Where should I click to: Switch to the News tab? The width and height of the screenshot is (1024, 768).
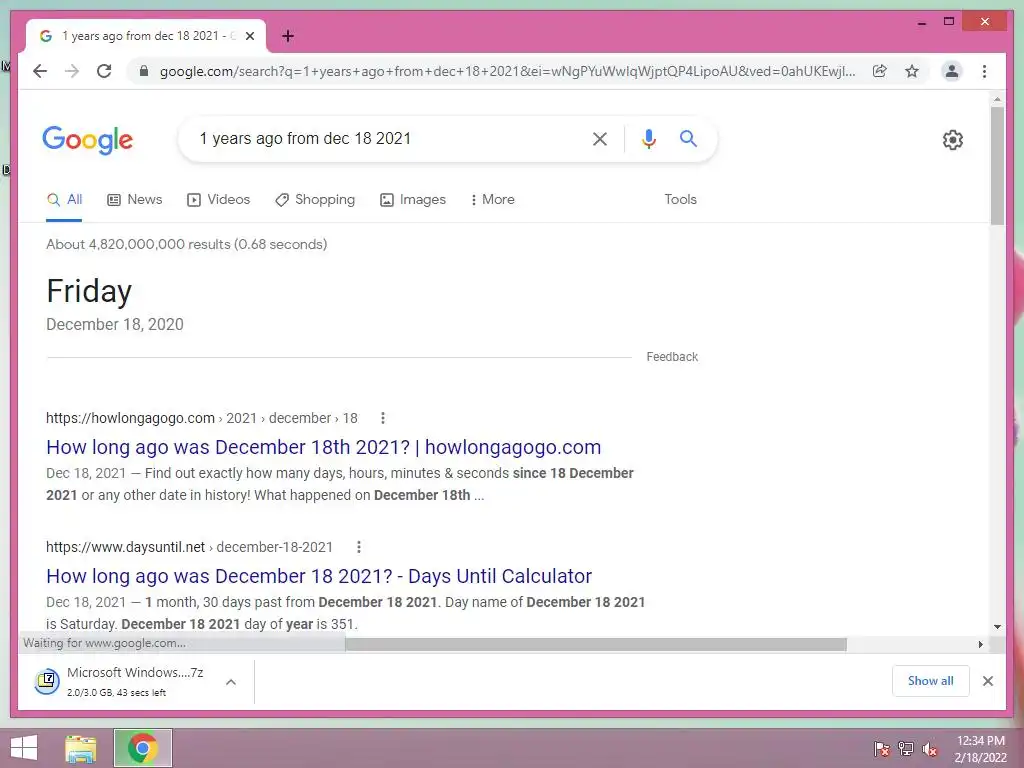pos(135,200)
